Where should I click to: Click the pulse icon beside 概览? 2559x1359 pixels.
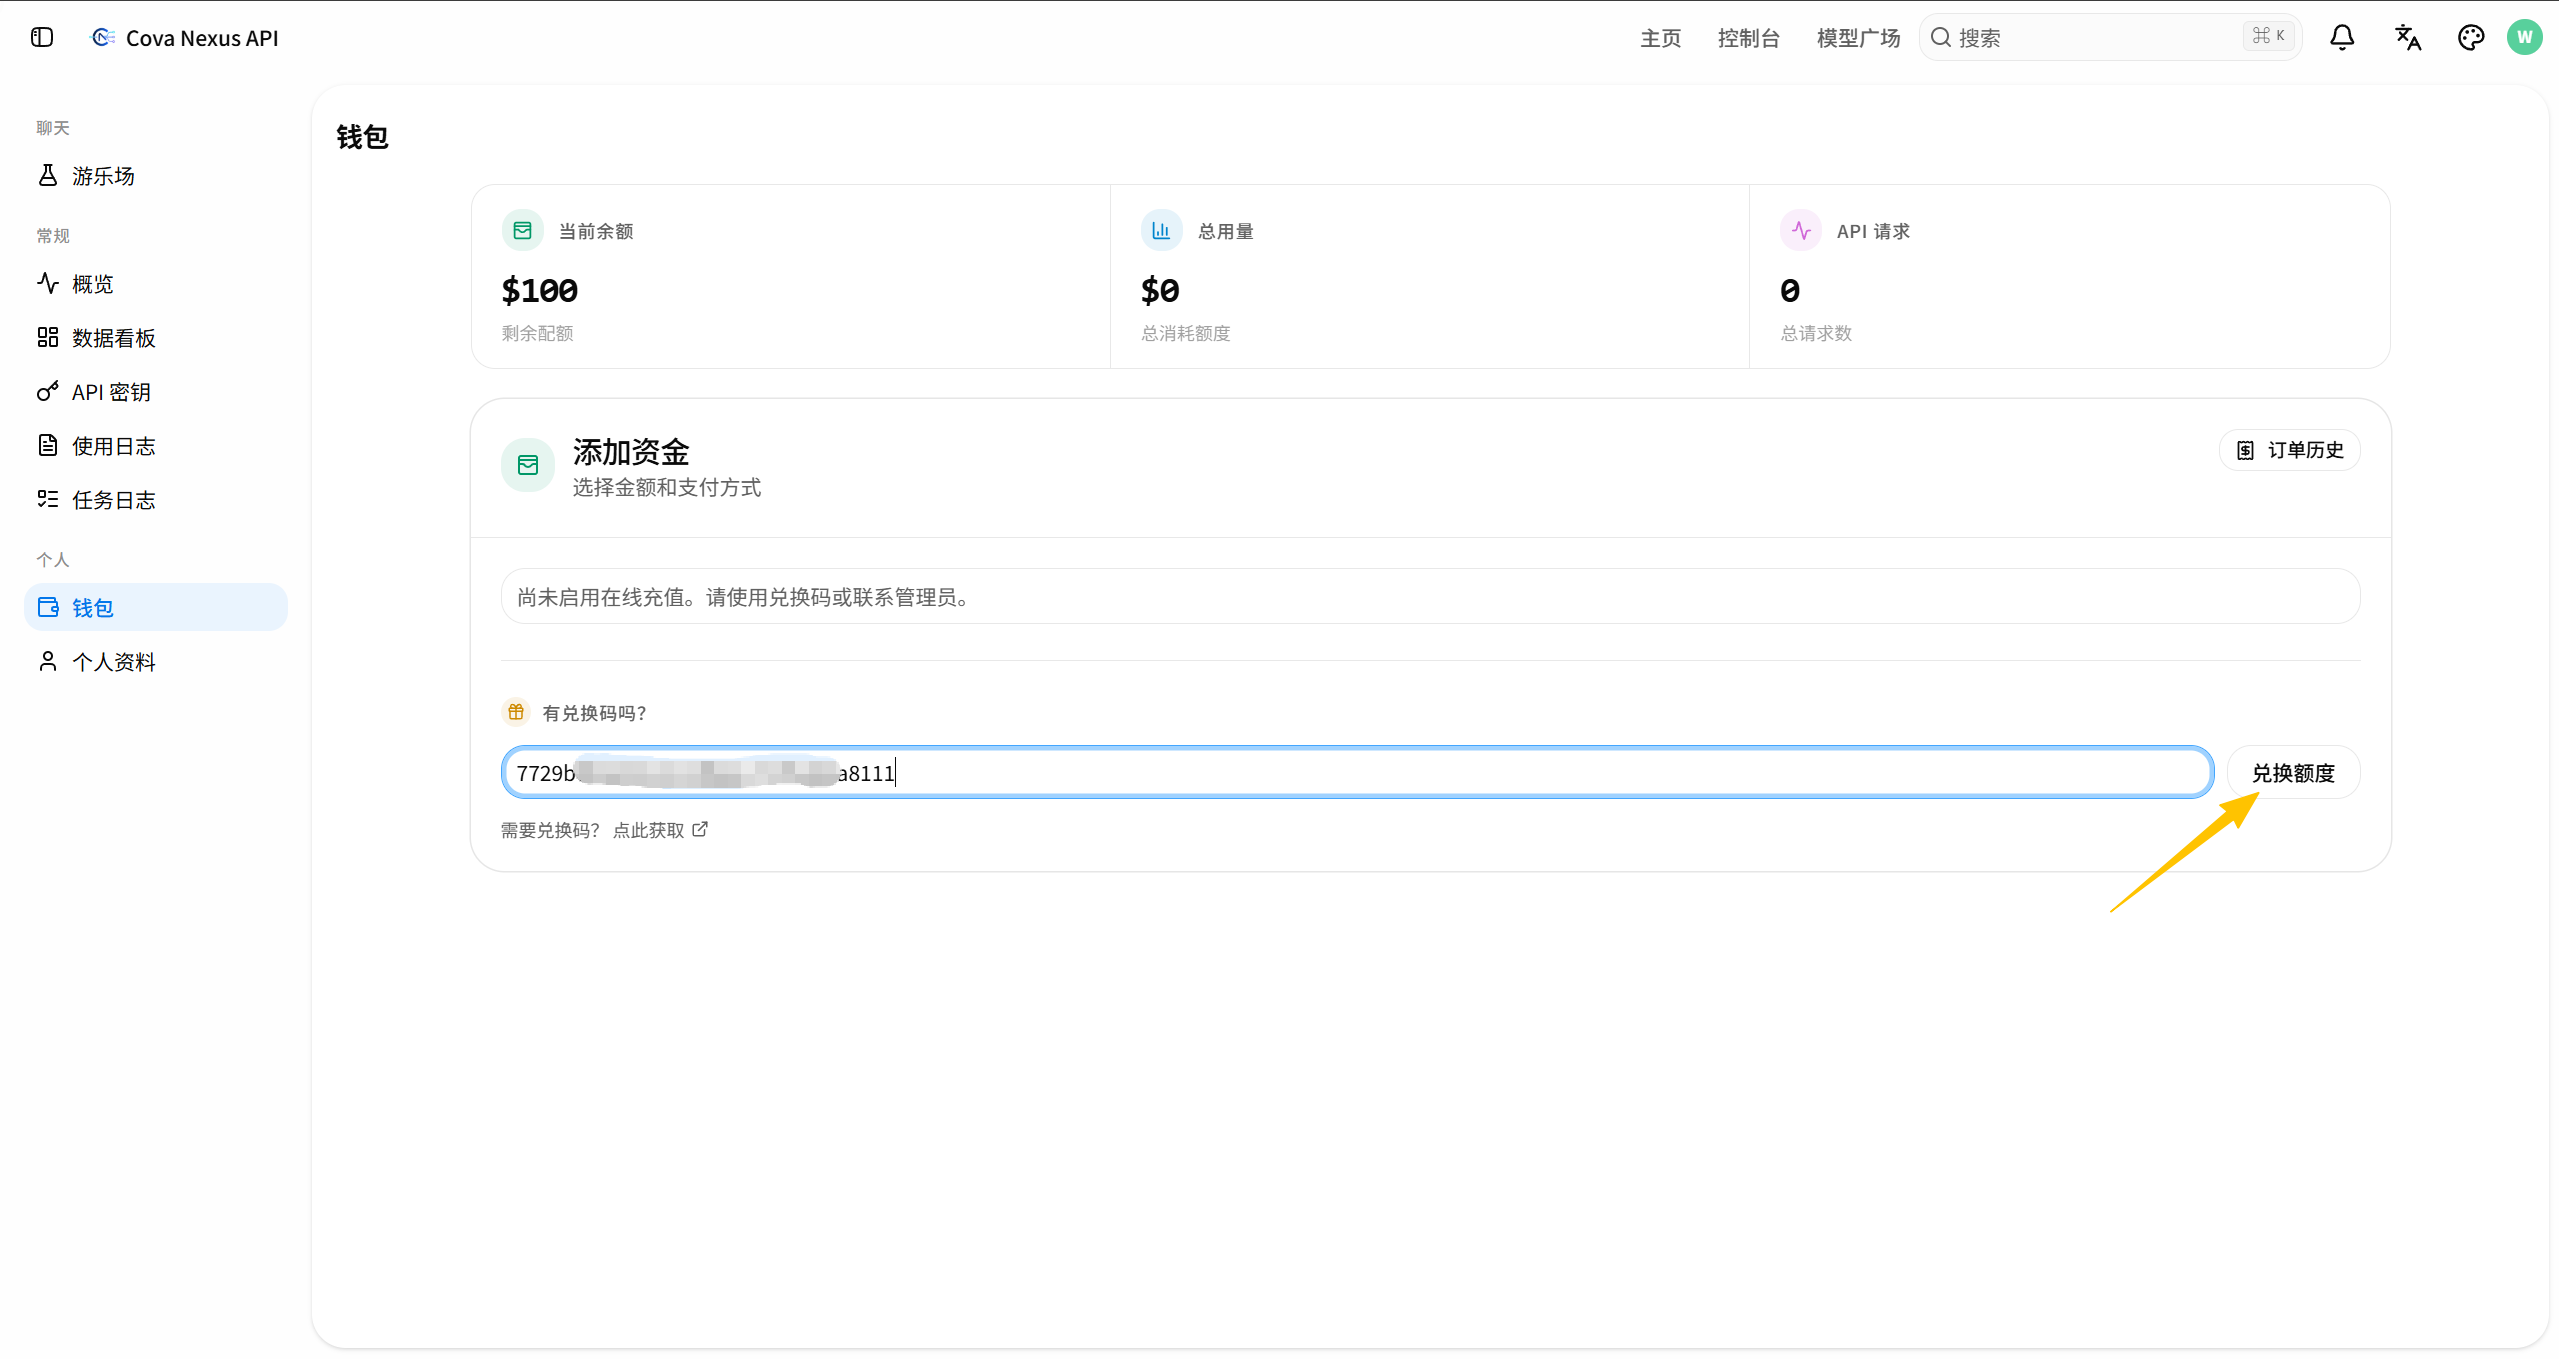(48, 284)
